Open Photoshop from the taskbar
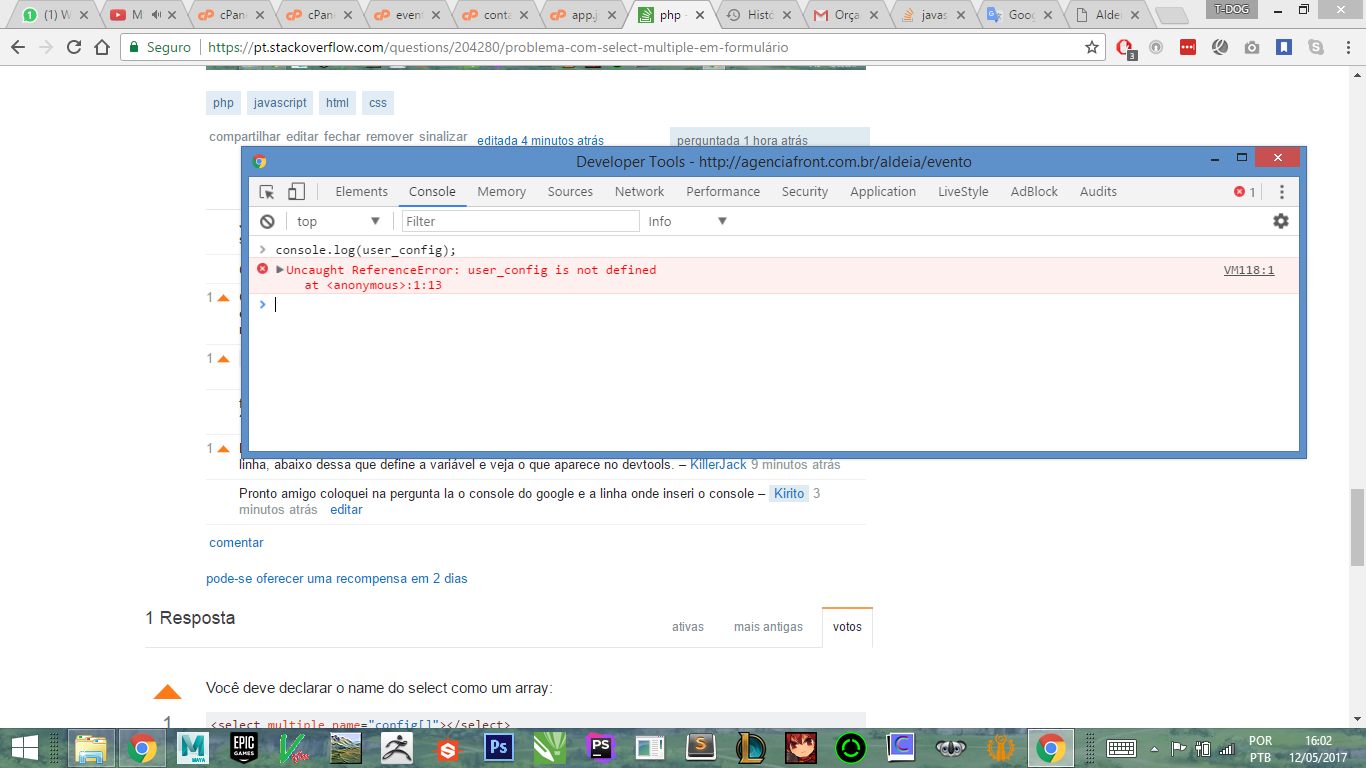The width and height of the screenshot is (1366, 768). [499, 748]
